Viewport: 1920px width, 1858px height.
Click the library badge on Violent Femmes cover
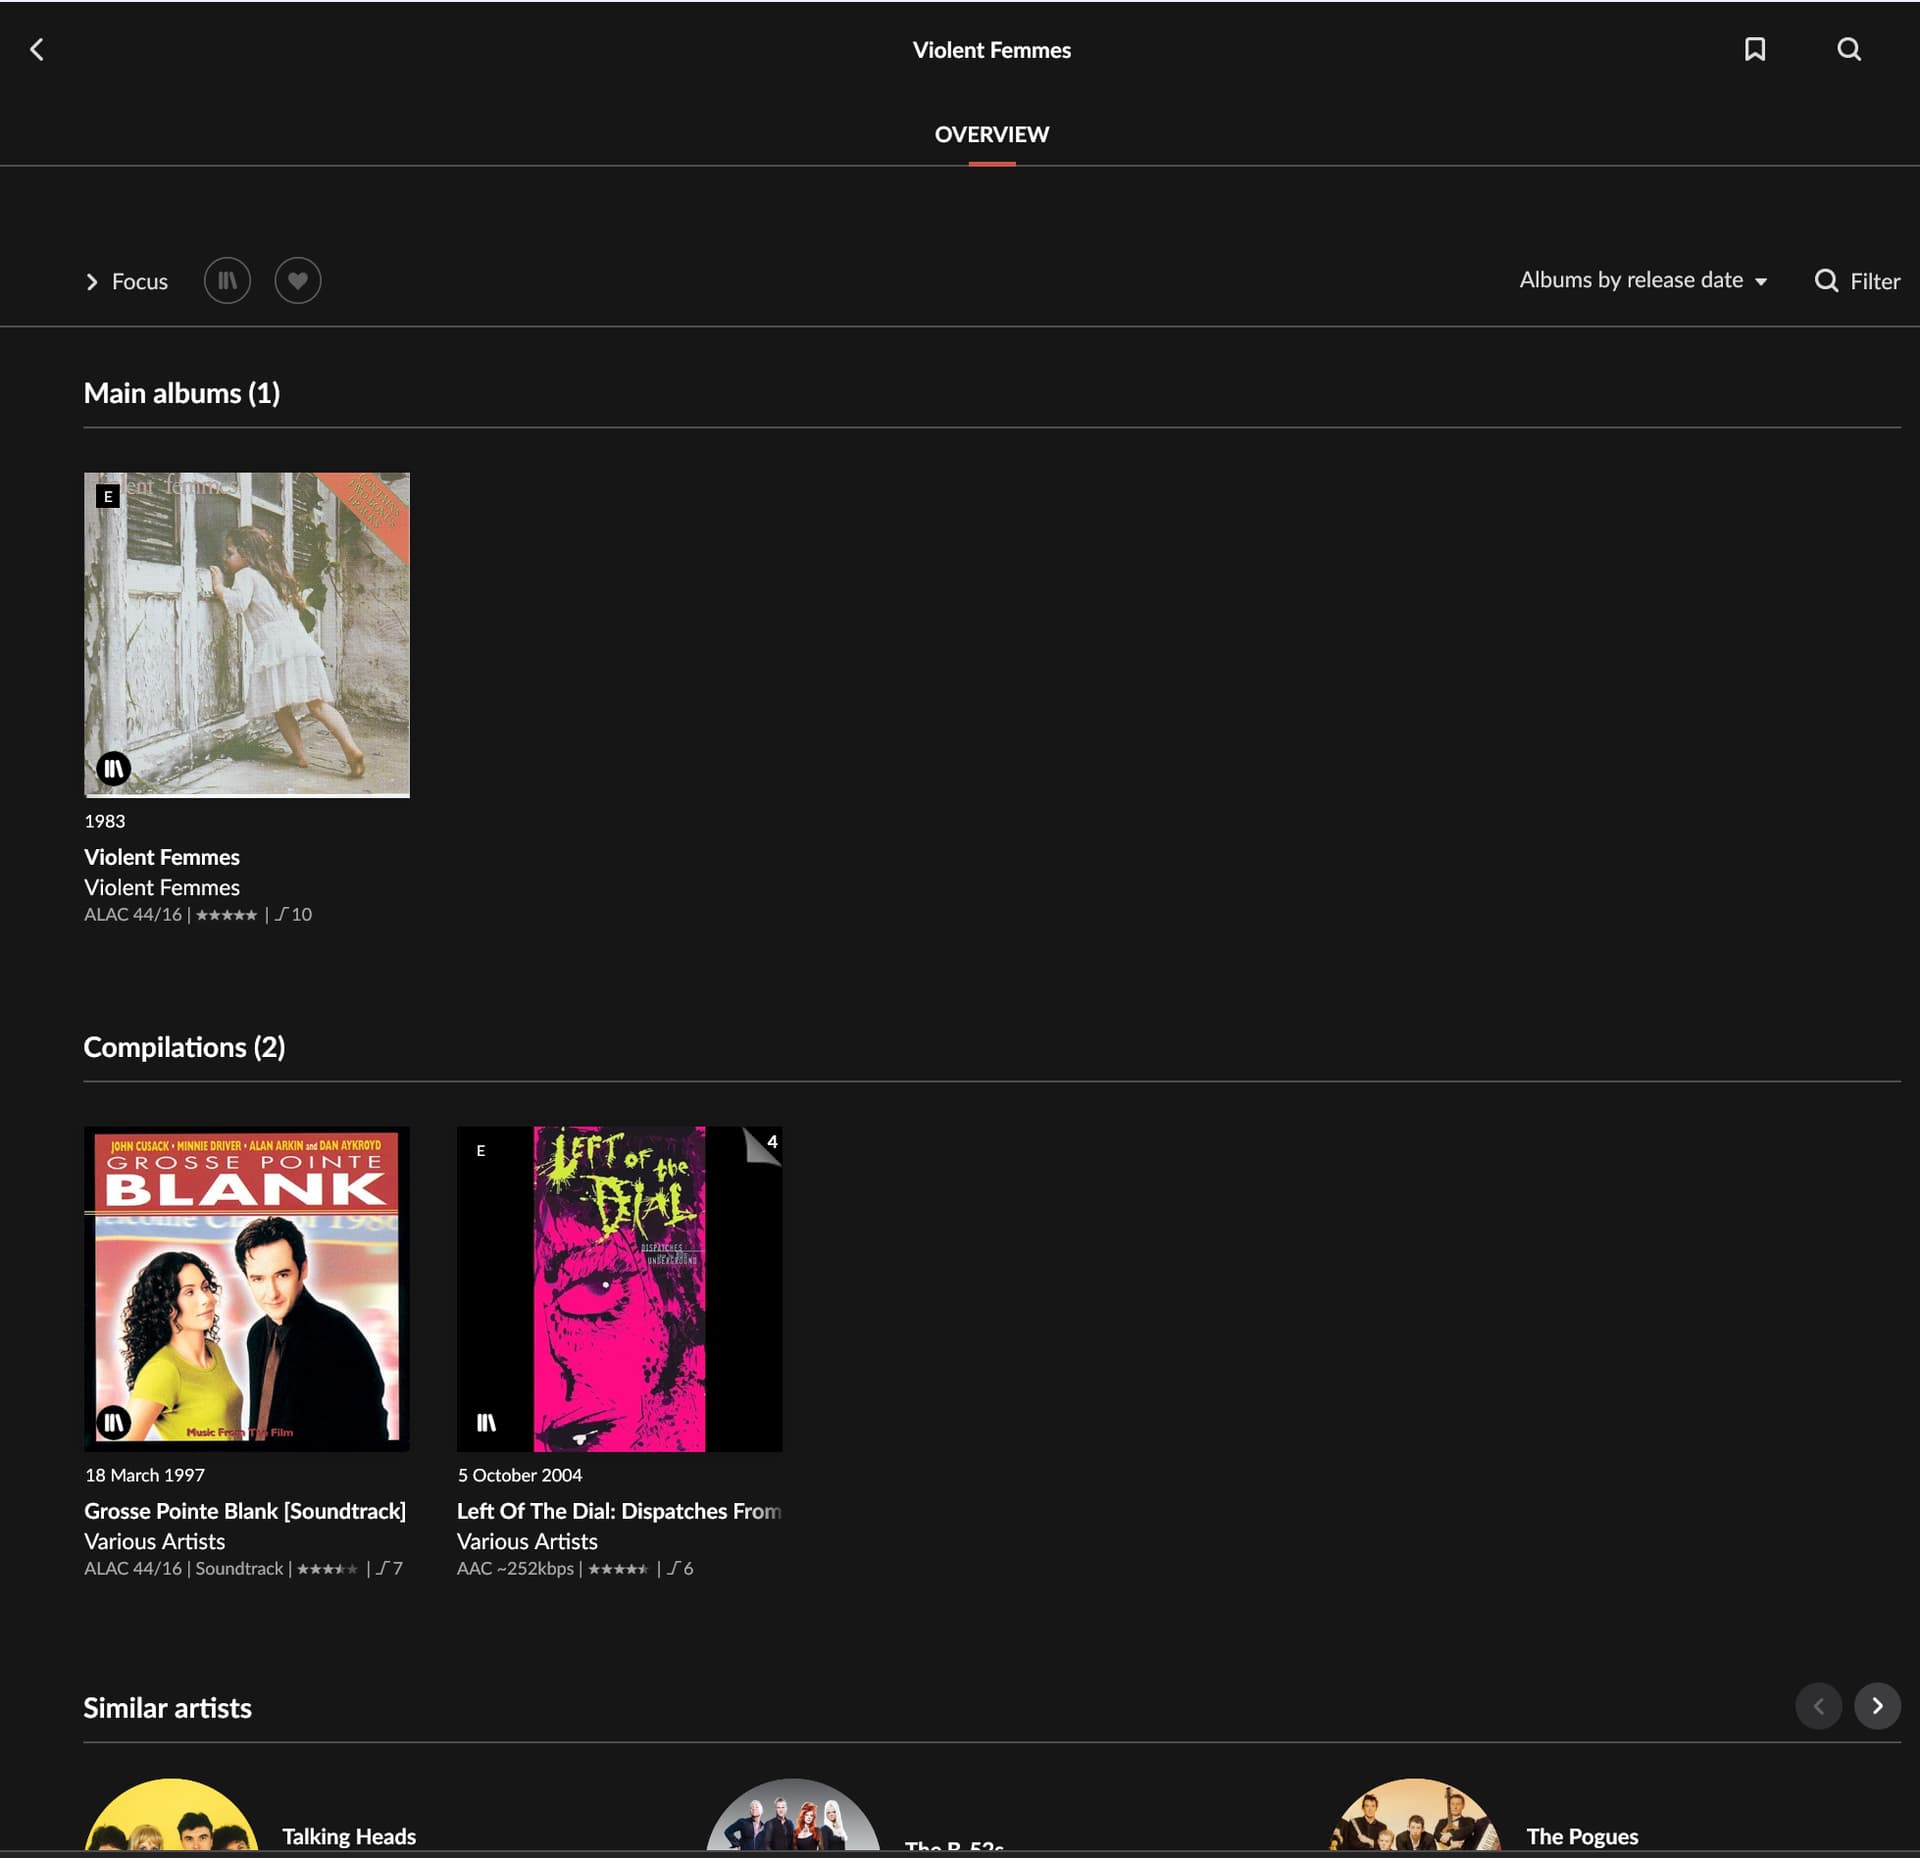coord(114,768)
